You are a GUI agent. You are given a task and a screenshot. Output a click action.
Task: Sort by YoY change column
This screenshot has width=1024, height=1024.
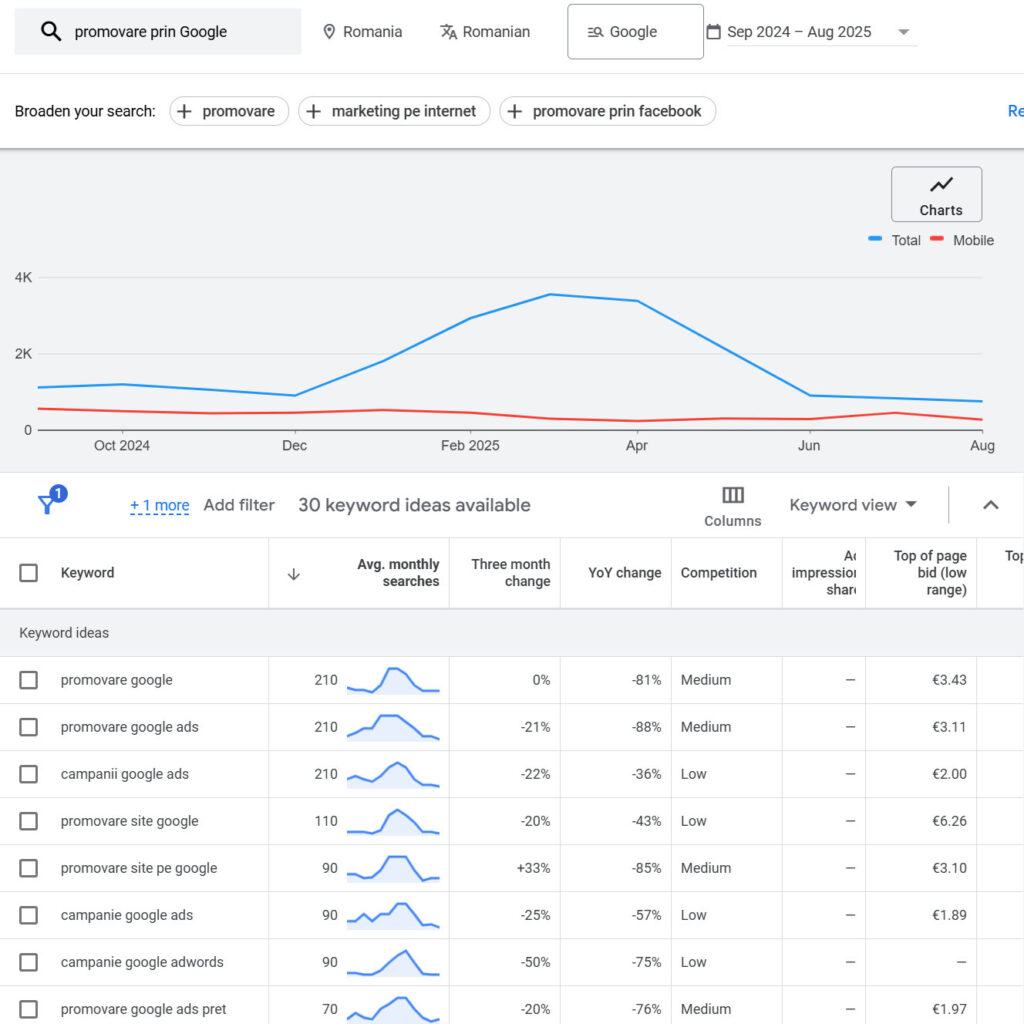(624, 573)
